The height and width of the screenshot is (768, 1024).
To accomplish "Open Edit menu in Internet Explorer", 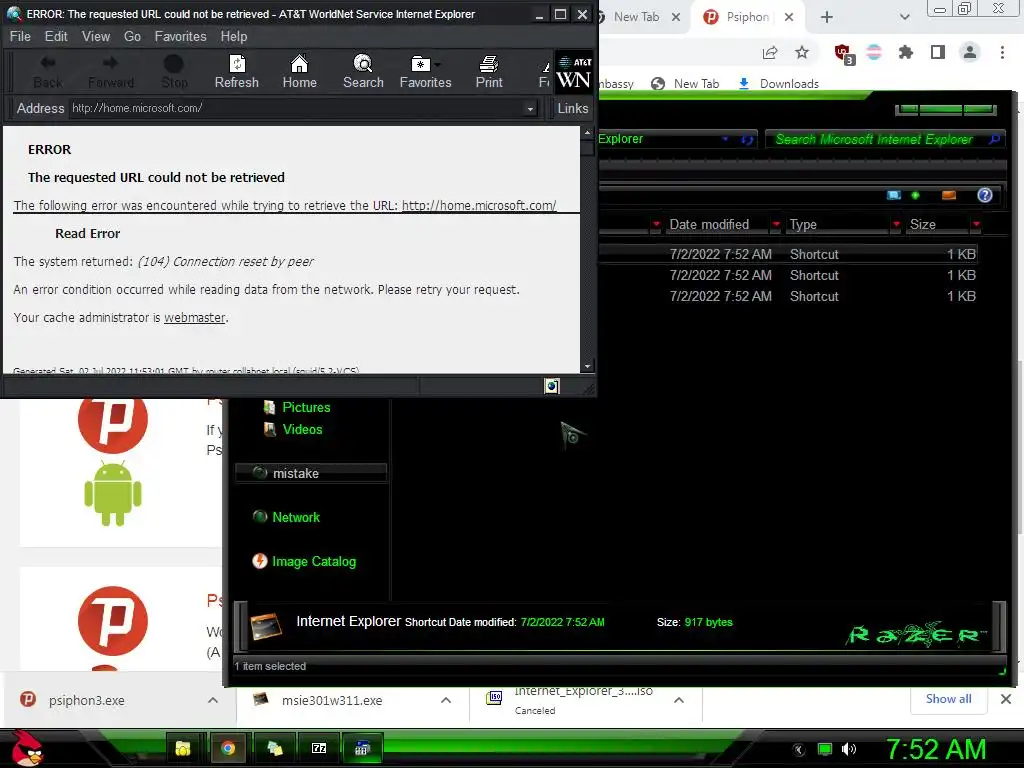I will [x=56, y=37].
